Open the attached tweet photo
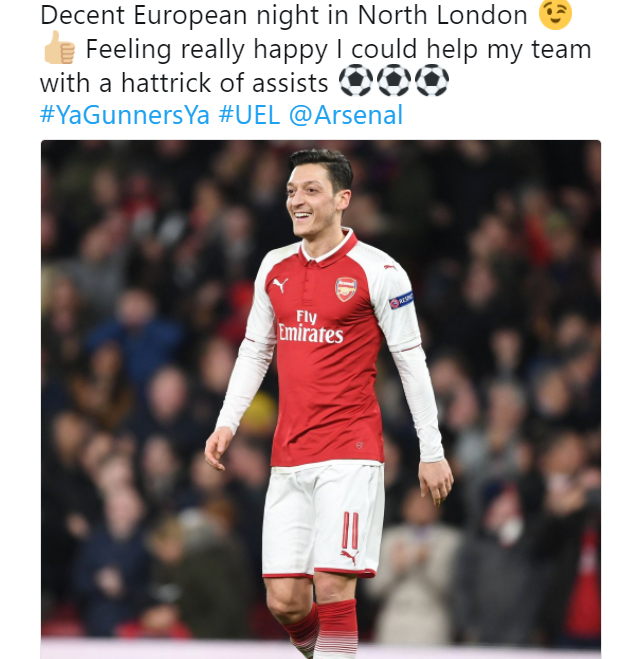640x659 pixels. click(x=320, y=400)
